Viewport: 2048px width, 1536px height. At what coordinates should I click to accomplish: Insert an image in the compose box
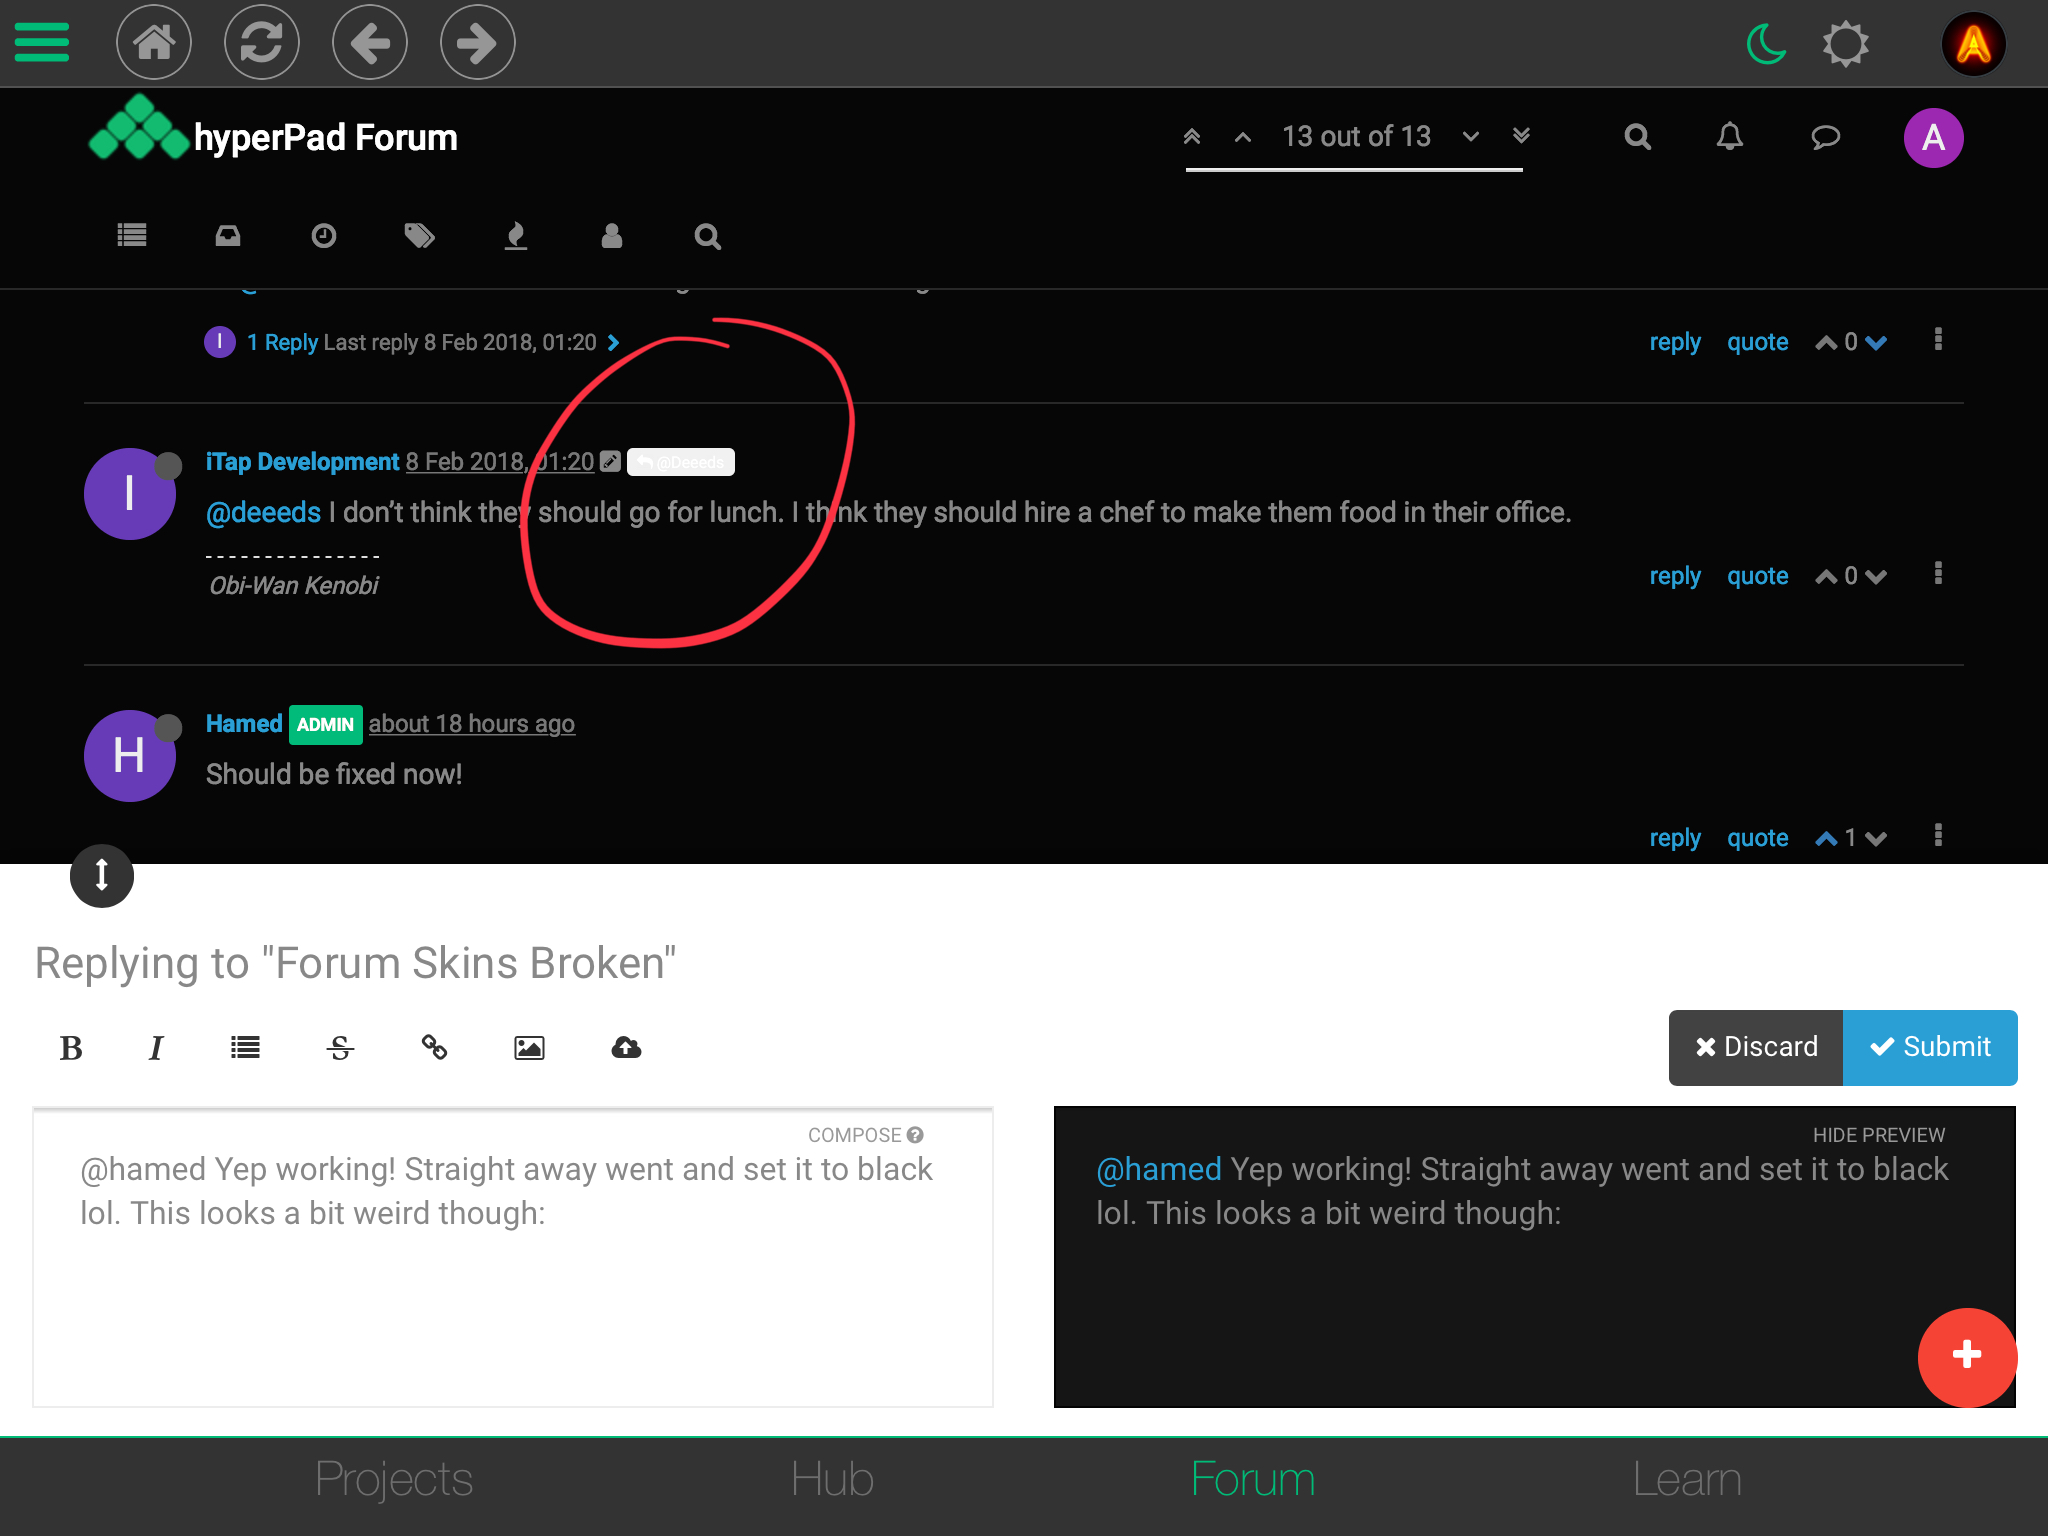[x=529, y=1047]
